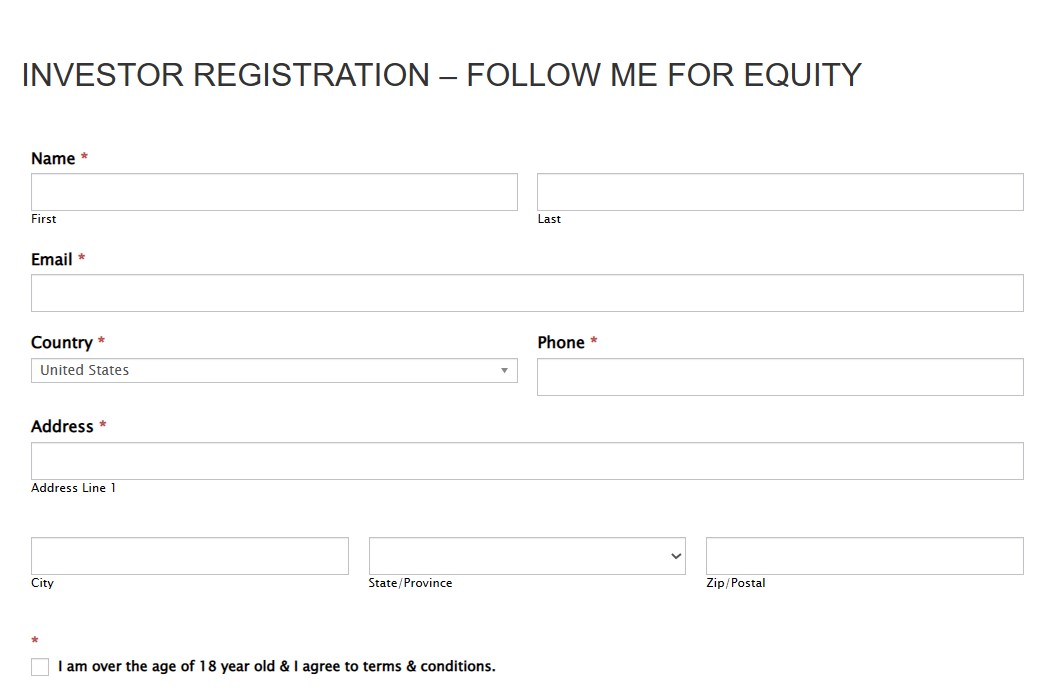
Task: Click the Investor Registration page heading
Action: (441, 75)
